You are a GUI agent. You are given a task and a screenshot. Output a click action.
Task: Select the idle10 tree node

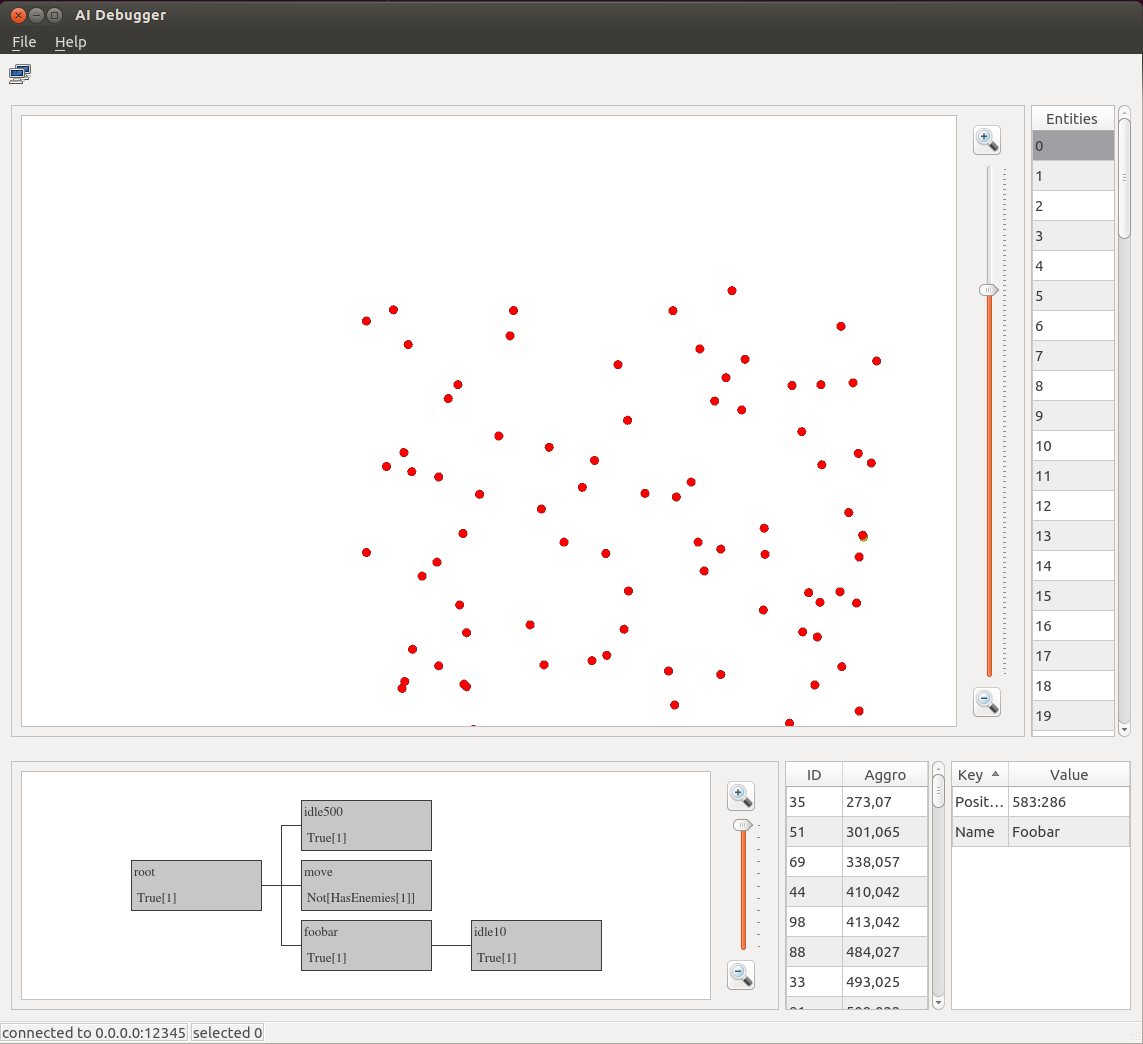(537, 945)
